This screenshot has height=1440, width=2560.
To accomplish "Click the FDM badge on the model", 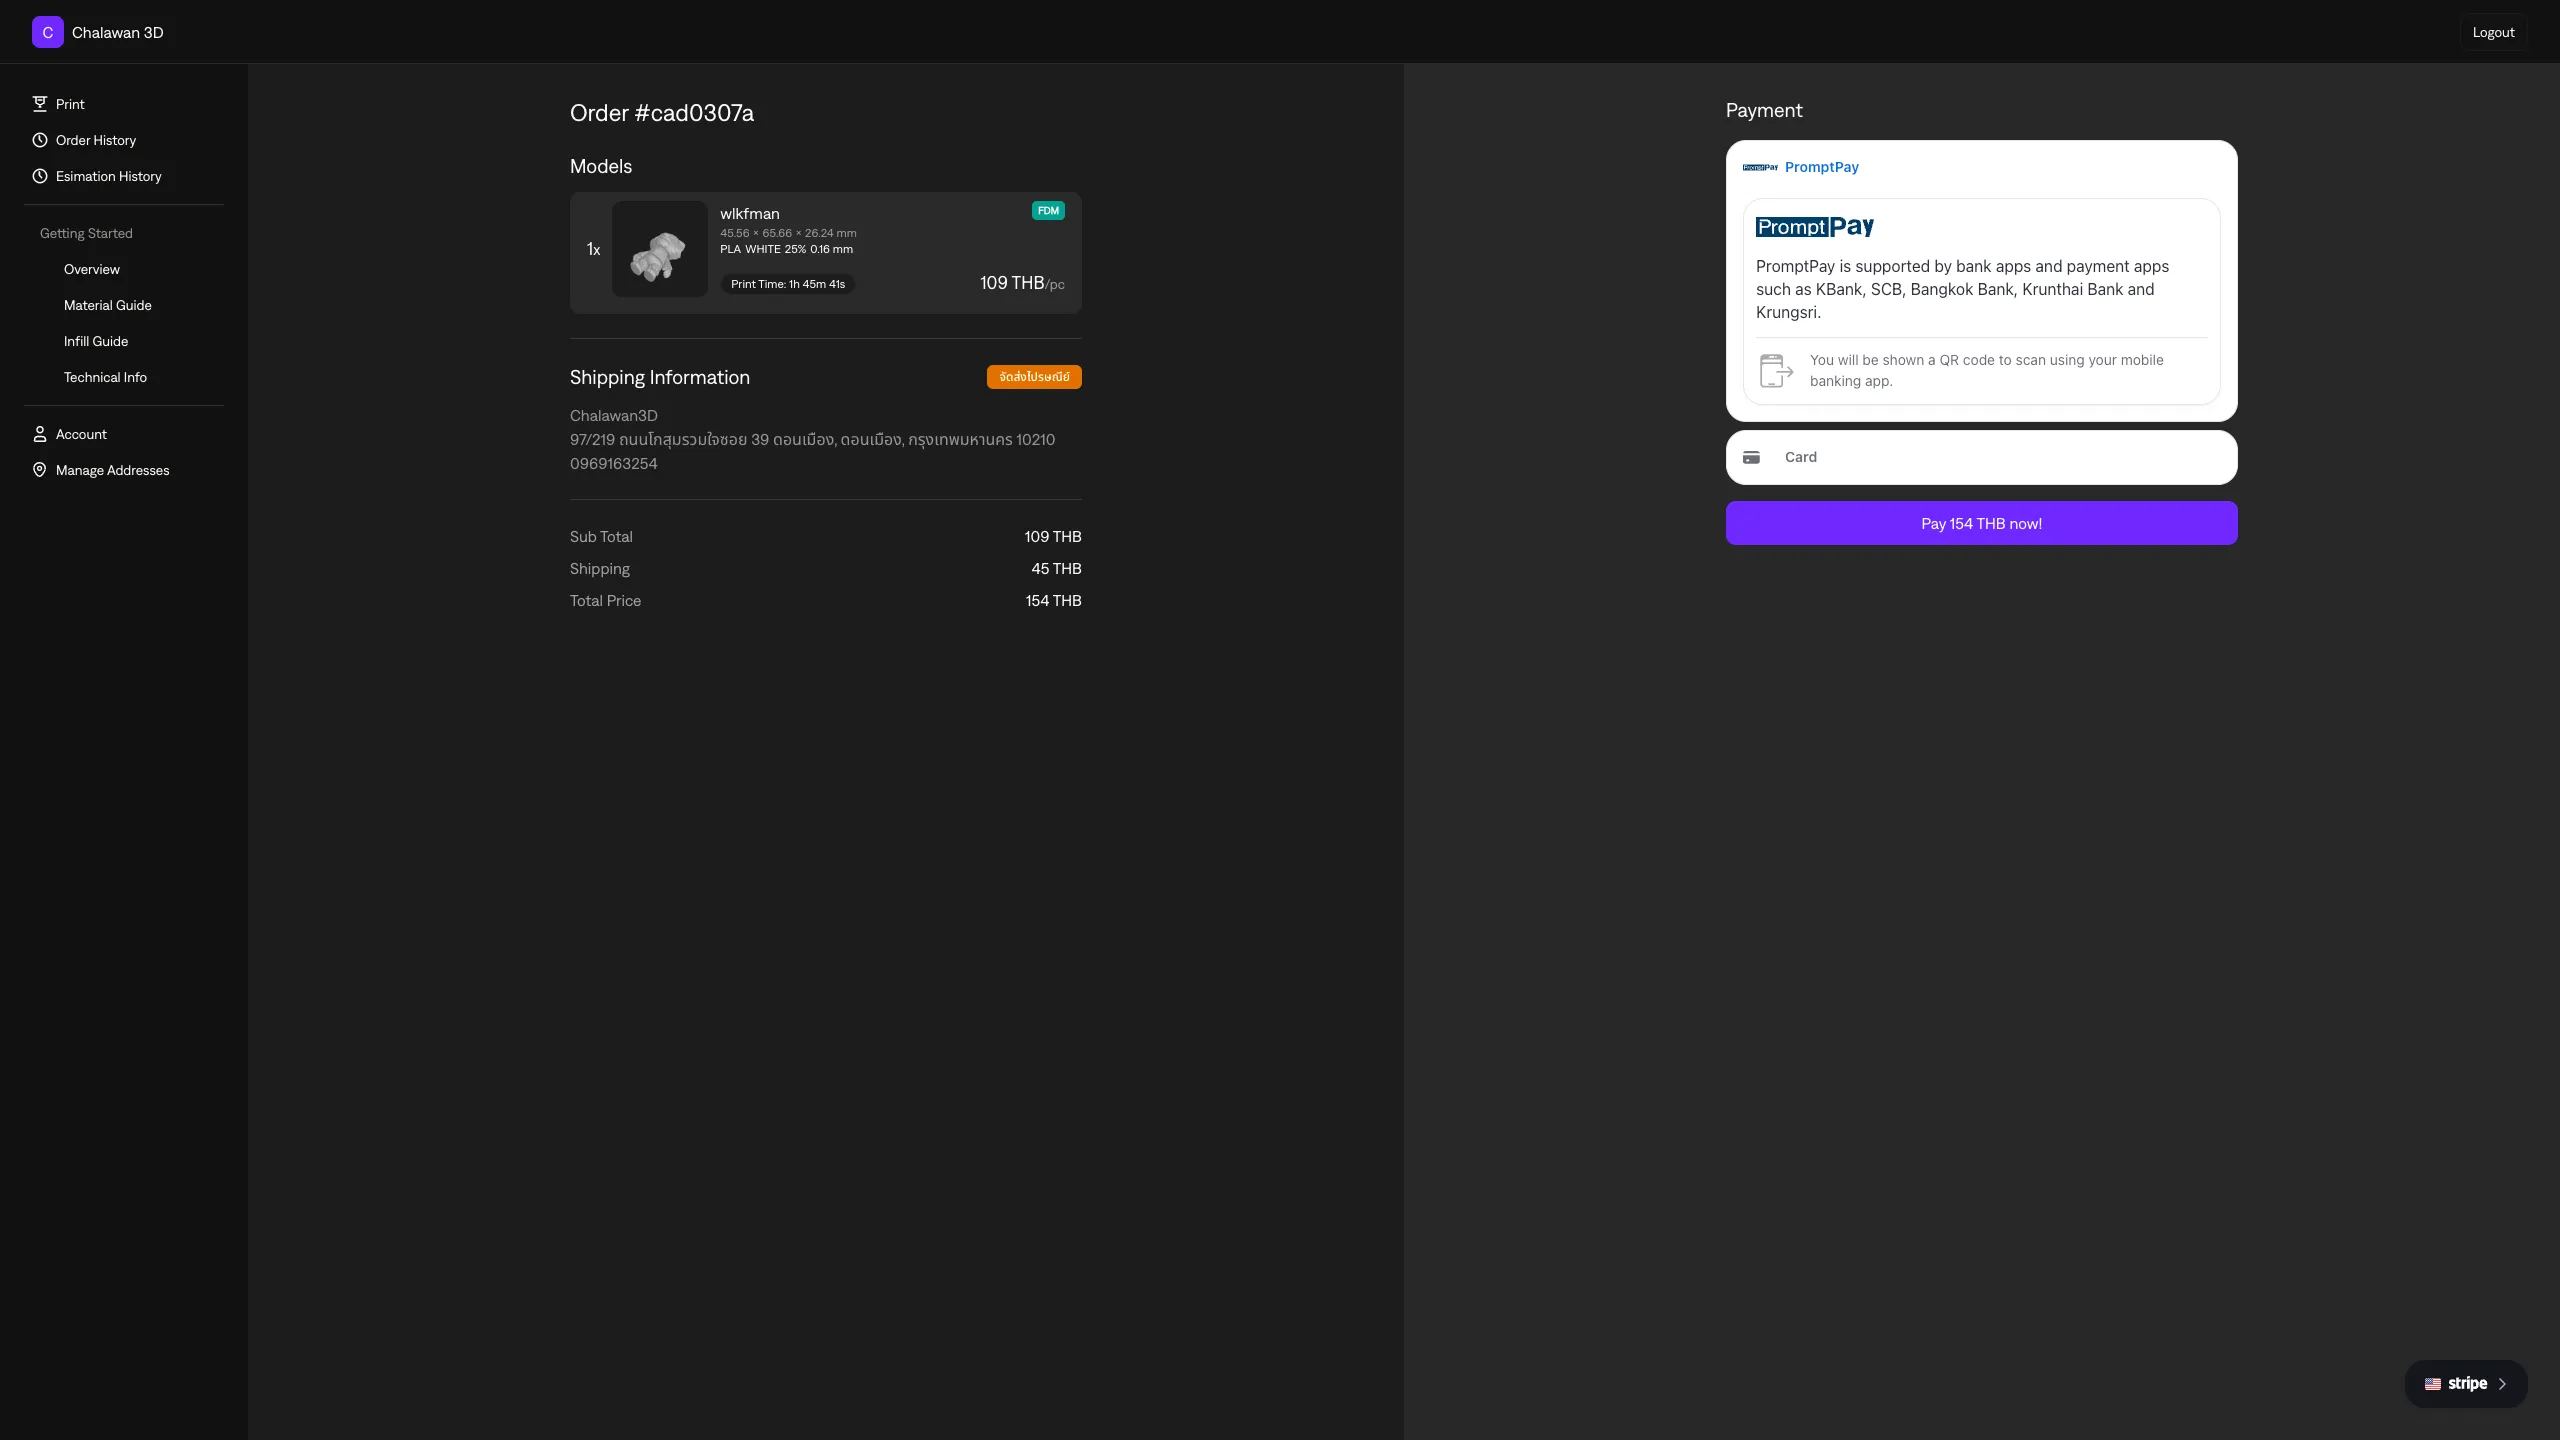I will tap(1047, 211).
